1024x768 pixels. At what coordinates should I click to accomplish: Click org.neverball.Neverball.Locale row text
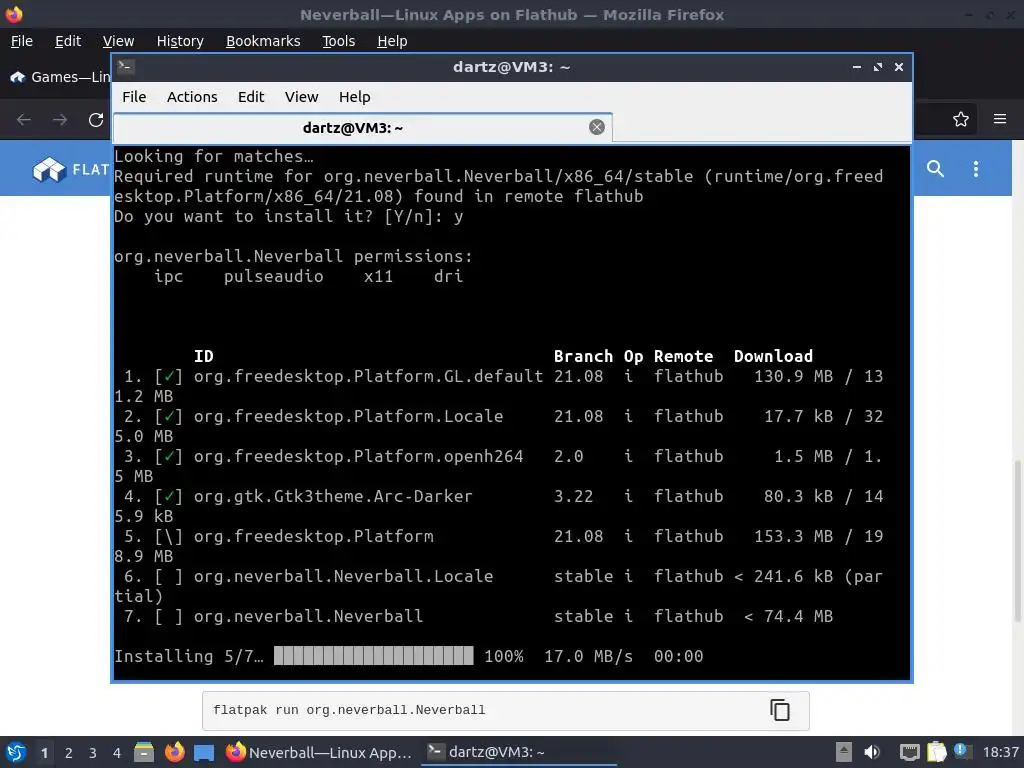344,576
